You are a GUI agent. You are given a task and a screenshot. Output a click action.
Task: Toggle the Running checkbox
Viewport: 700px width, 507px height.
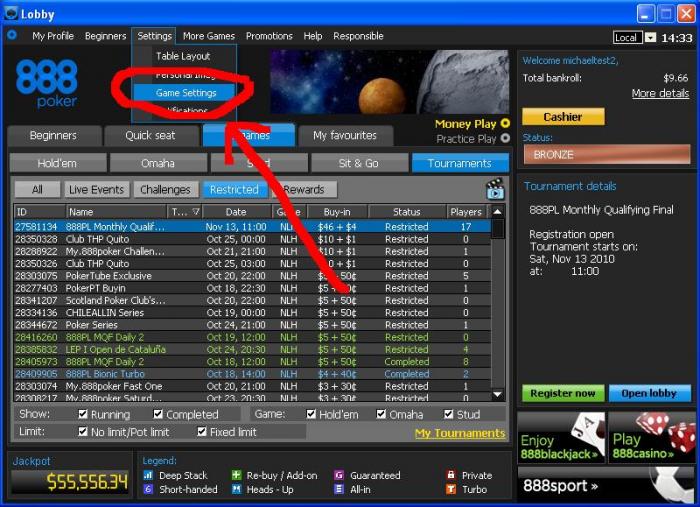coord(83,414)
